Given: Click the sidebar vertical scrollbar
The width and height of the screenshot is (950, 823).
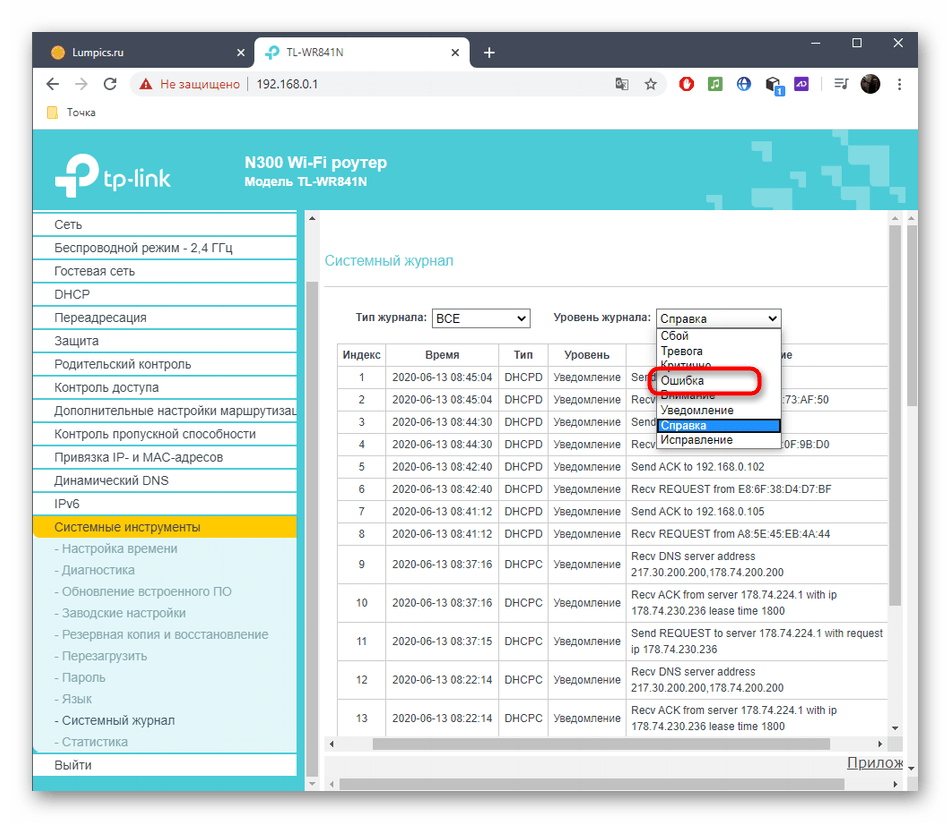Looking at the screenshot, I should click(312, 528).
